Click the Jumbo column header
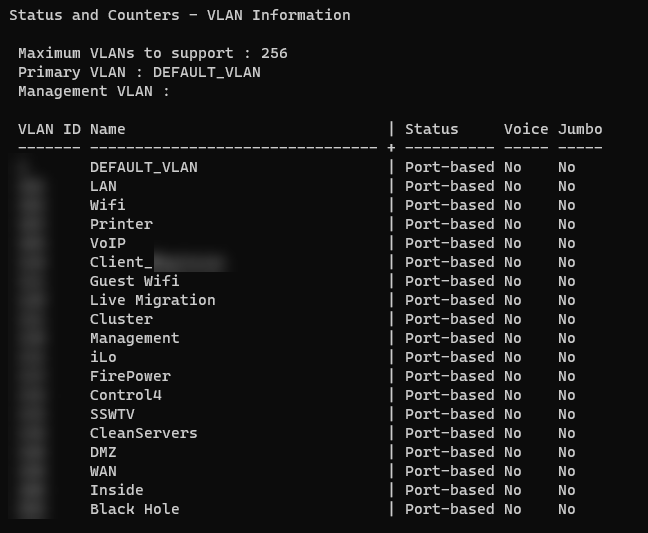The width and height of the screenshot is (648, 533). (x=580, y=129)
